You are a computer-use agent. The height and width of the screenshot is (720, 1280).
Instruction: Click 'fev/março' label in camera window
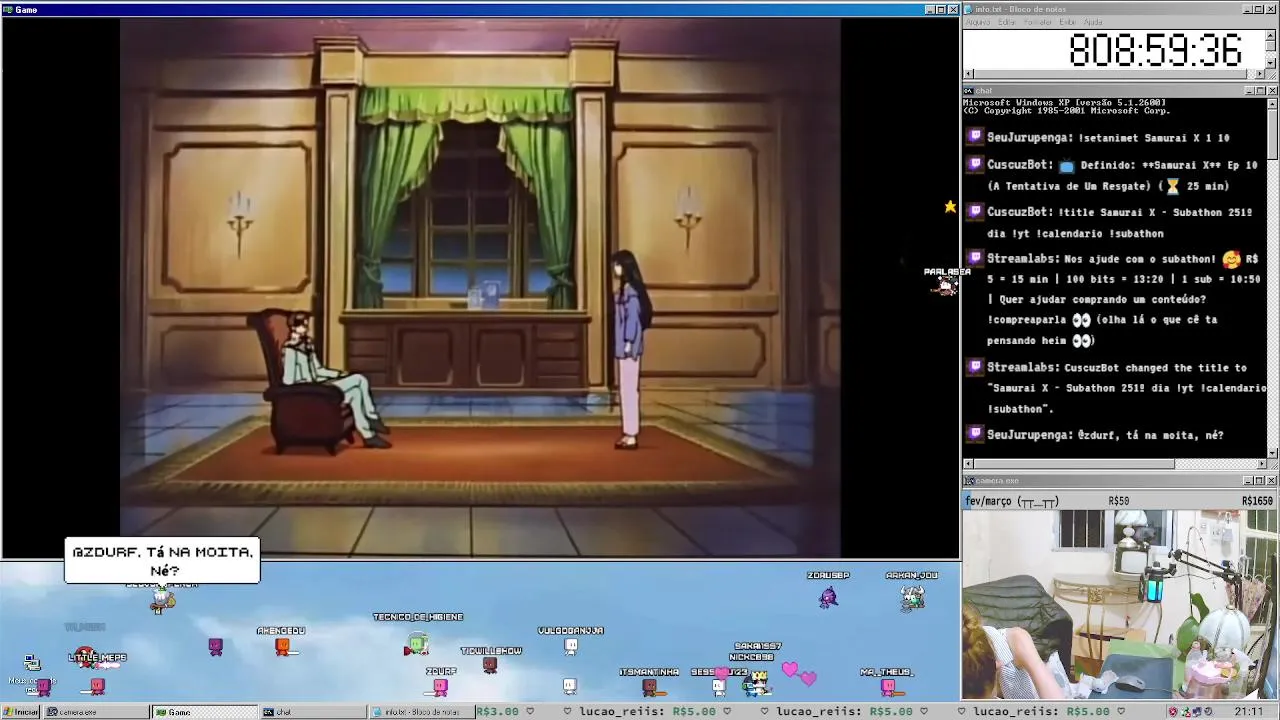tap(1011, 501)
